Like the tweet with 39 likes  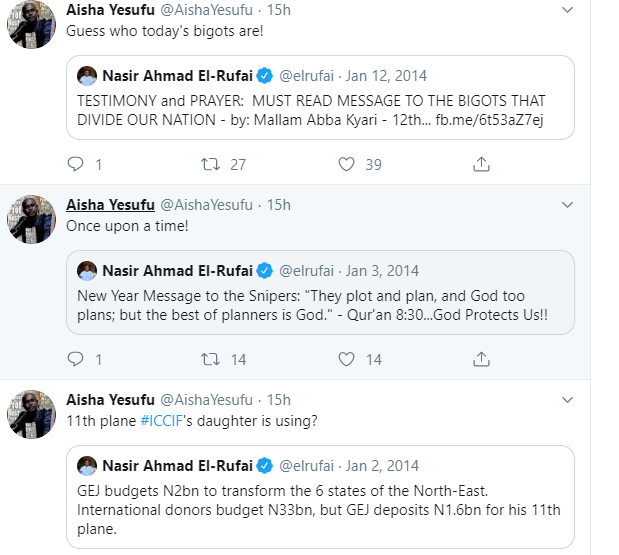(x=346, y=164)
